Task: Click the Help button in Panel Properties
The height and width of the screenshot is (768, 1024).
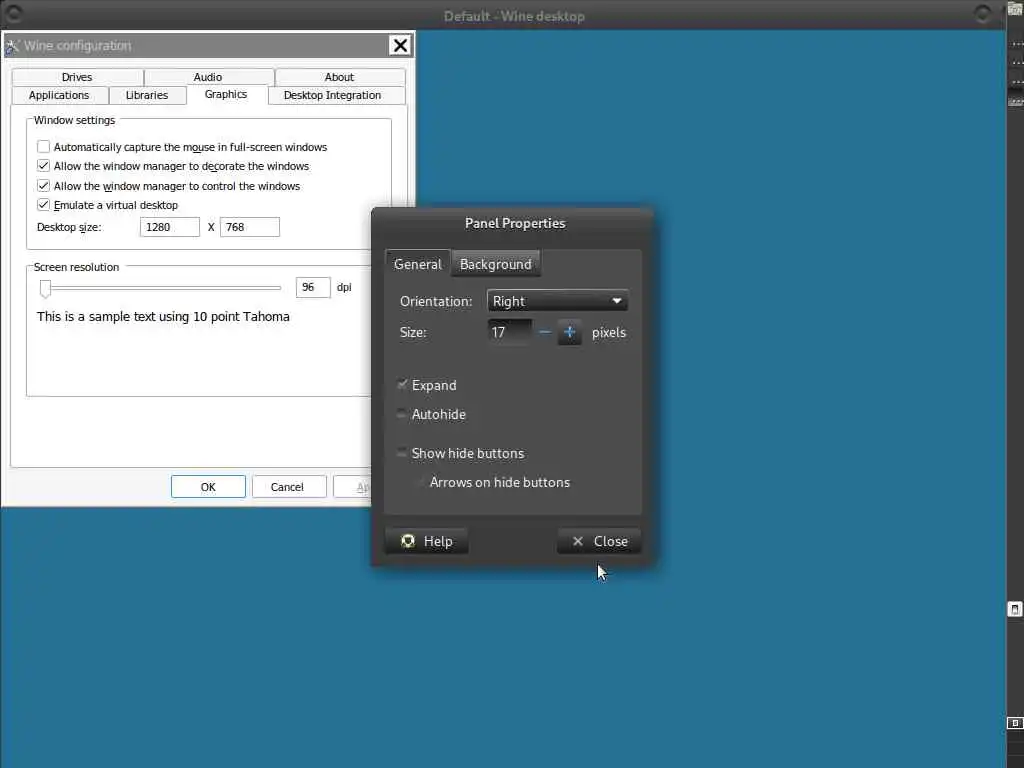Action: (x=426, y=541)
